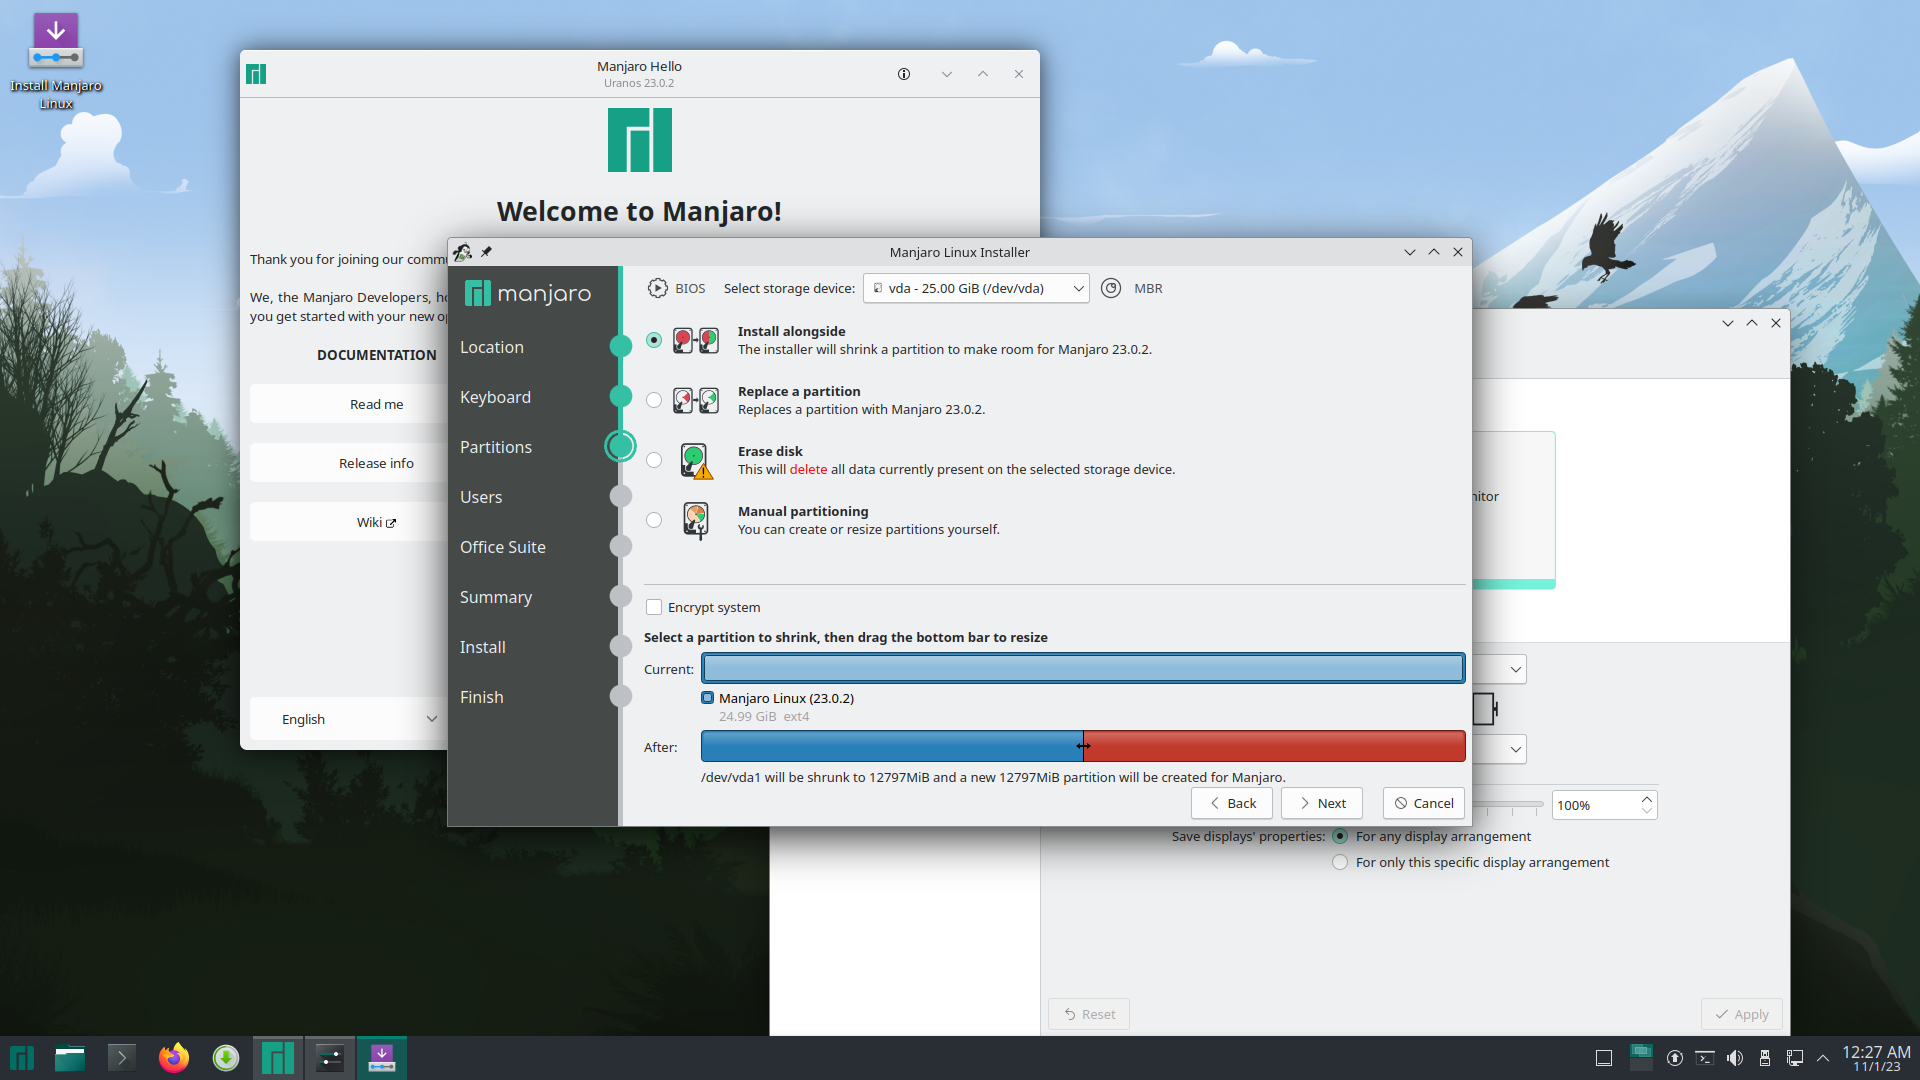Screen dimensions: 1920x1080
Task: Click the Next button in installer
Action: coord(1321,803)
